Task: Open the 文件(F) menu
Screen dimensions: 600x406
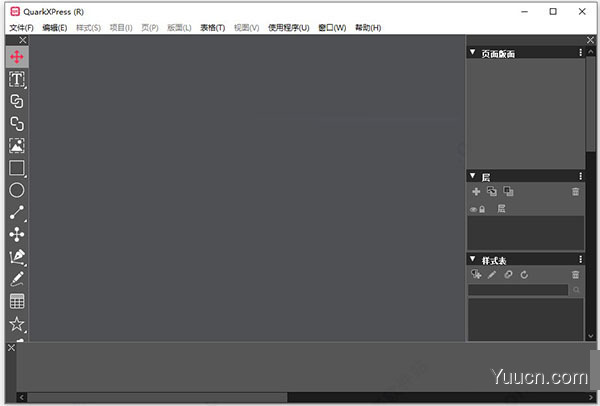Action: click(x=21, y=28)
